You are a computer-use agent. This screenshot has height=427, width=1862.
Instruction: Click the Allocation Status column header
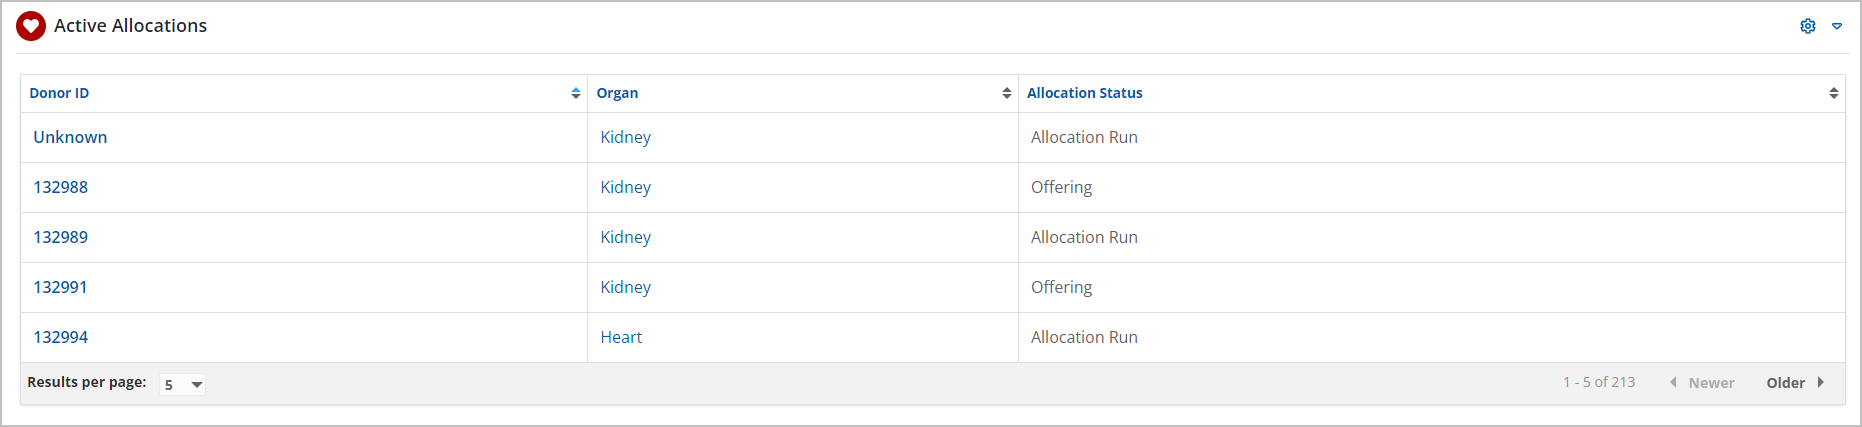tap(1085, 93)
